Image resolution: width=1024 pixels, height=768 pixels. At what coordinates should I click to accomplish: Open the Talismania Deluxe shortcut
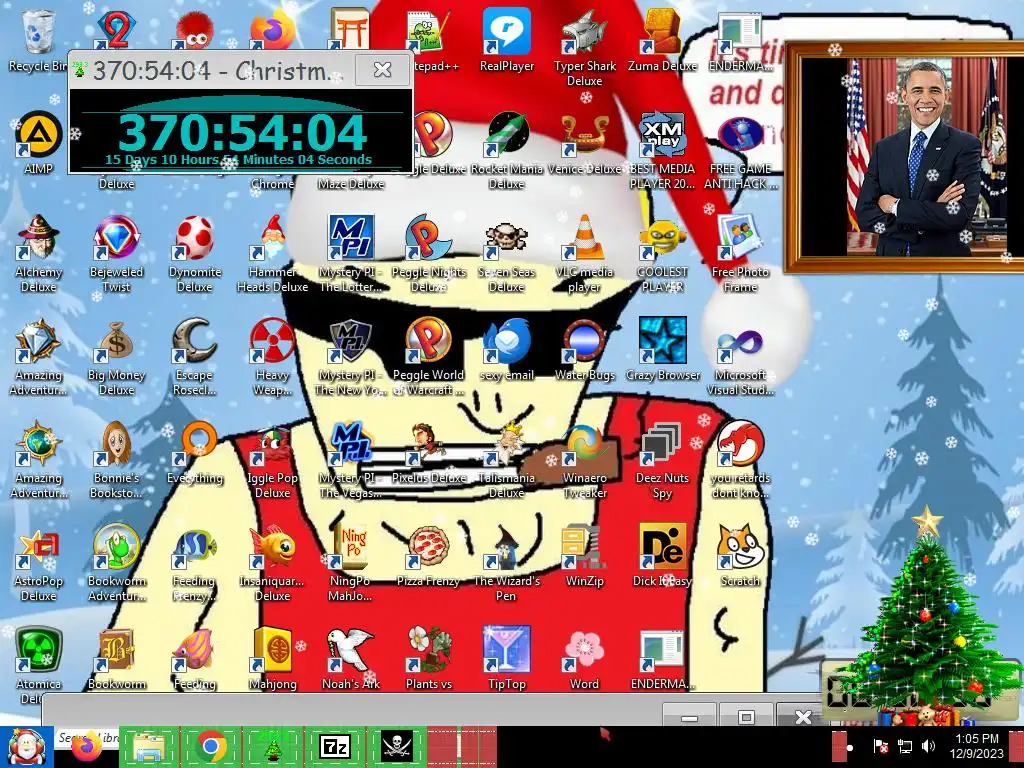[507, 460]
